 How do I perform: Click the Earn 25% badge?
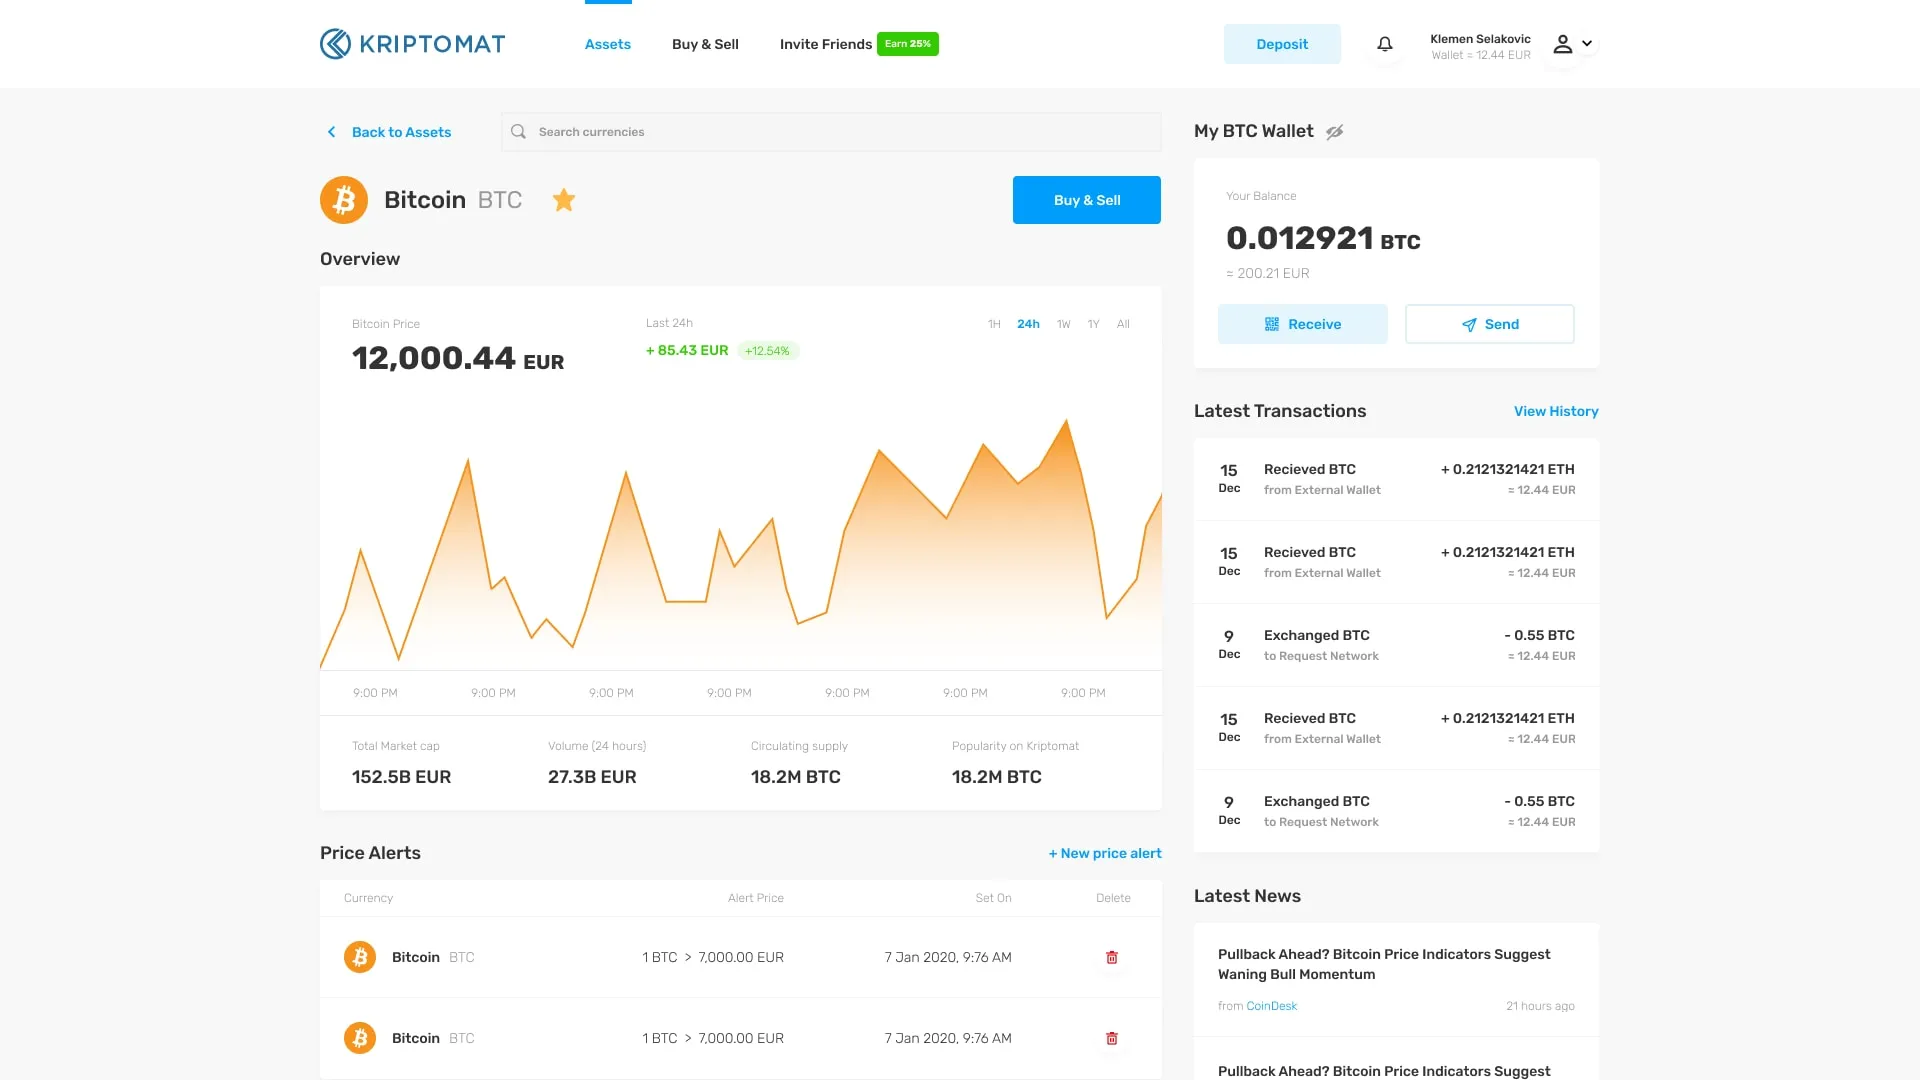tap(908, 44)
